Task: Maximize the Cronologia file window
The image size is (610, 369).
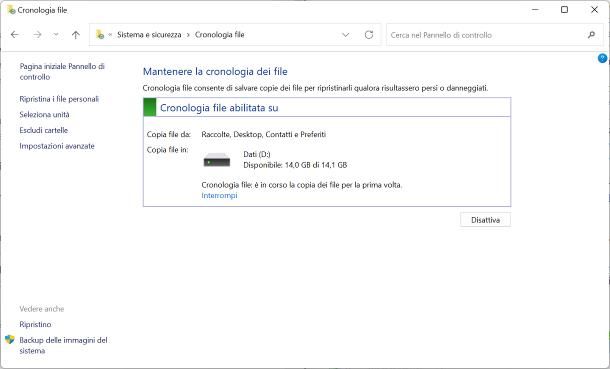Action: click(x=564, y=10)
